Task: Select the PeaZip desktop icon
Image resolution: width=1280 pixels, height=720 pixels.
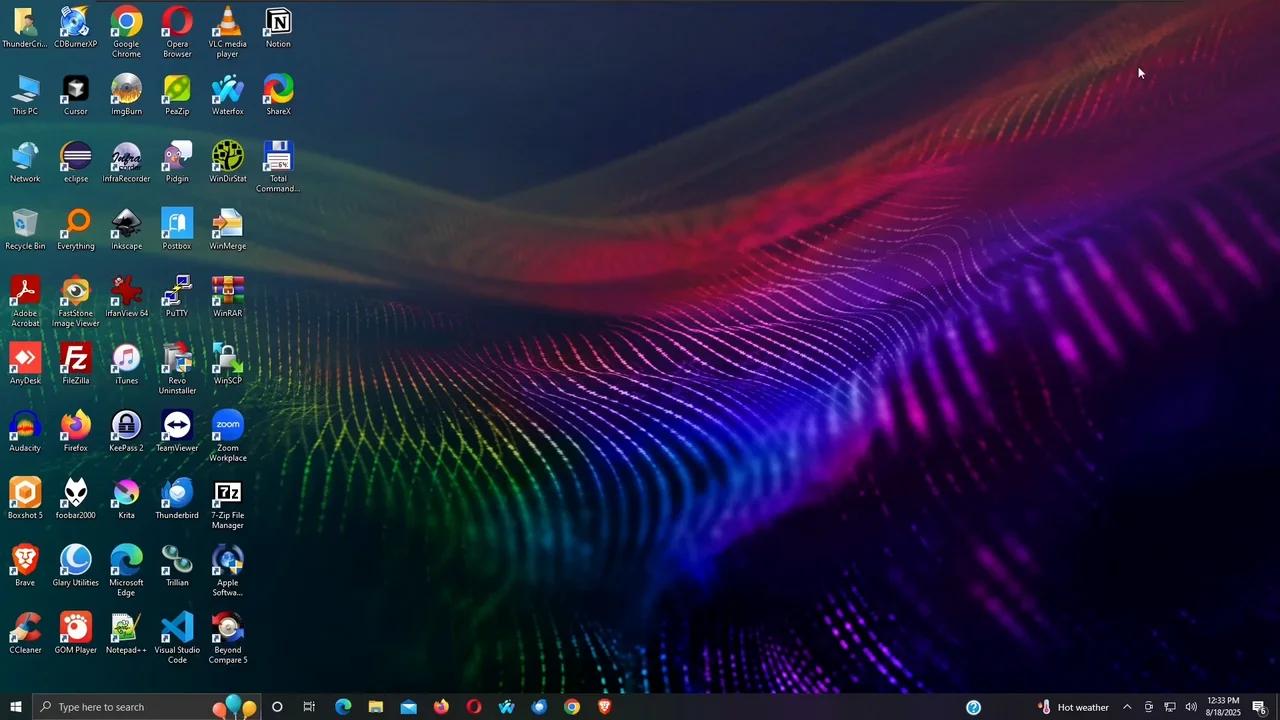Action: 177,95
